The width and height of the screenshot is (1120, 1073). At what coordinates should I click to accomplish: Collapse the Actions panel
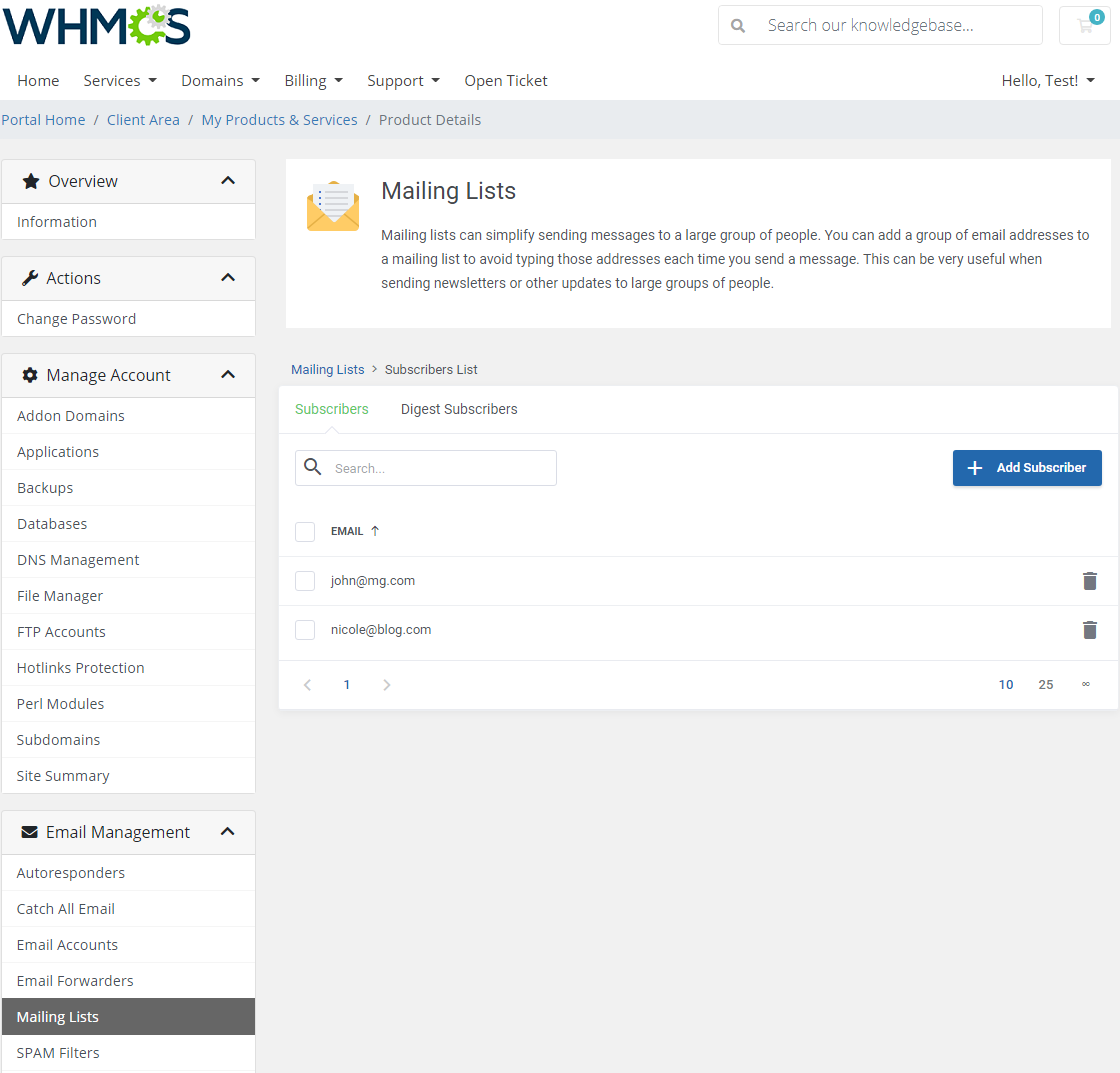point(228,278)
